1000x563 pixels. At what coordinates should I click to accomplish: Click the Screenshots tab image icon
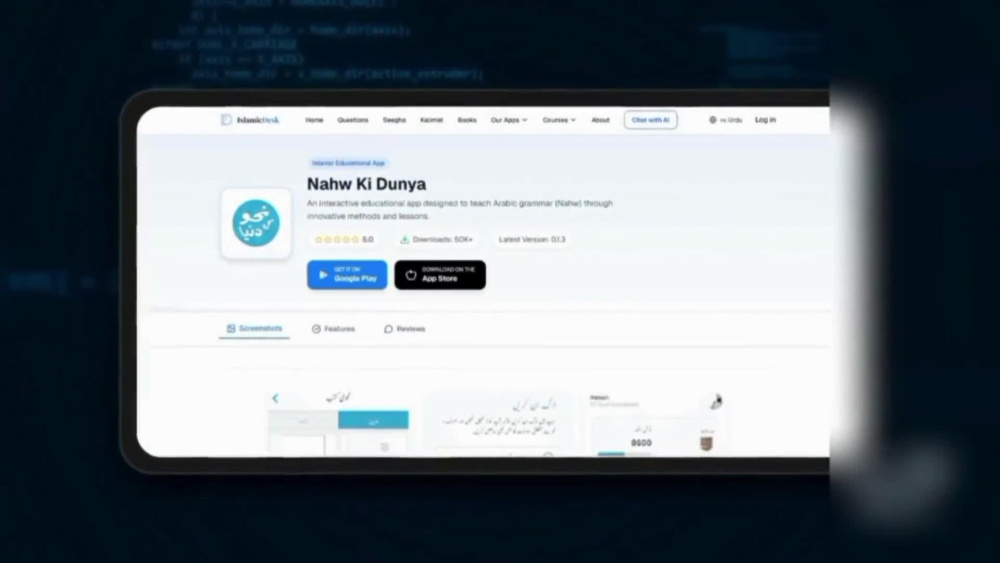231,328
